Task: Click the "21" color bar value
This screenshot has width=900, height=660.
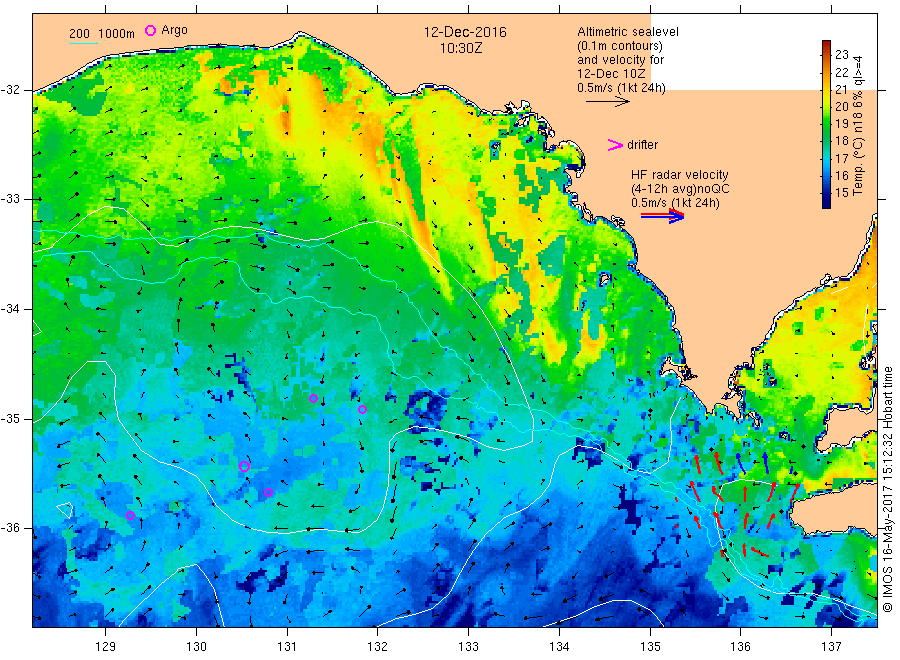Action: coord(841,90)
